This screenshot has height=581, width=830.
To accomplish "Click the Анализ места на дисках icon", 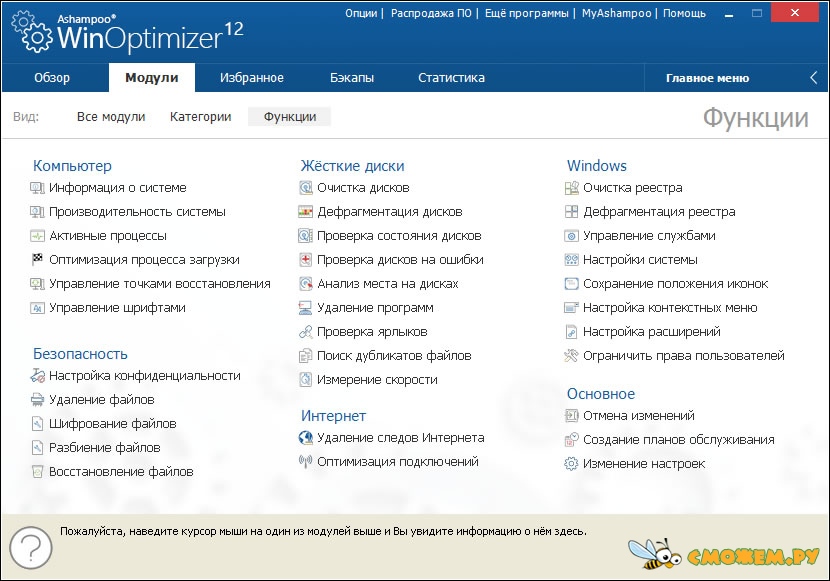I will (x=305, y=284).
